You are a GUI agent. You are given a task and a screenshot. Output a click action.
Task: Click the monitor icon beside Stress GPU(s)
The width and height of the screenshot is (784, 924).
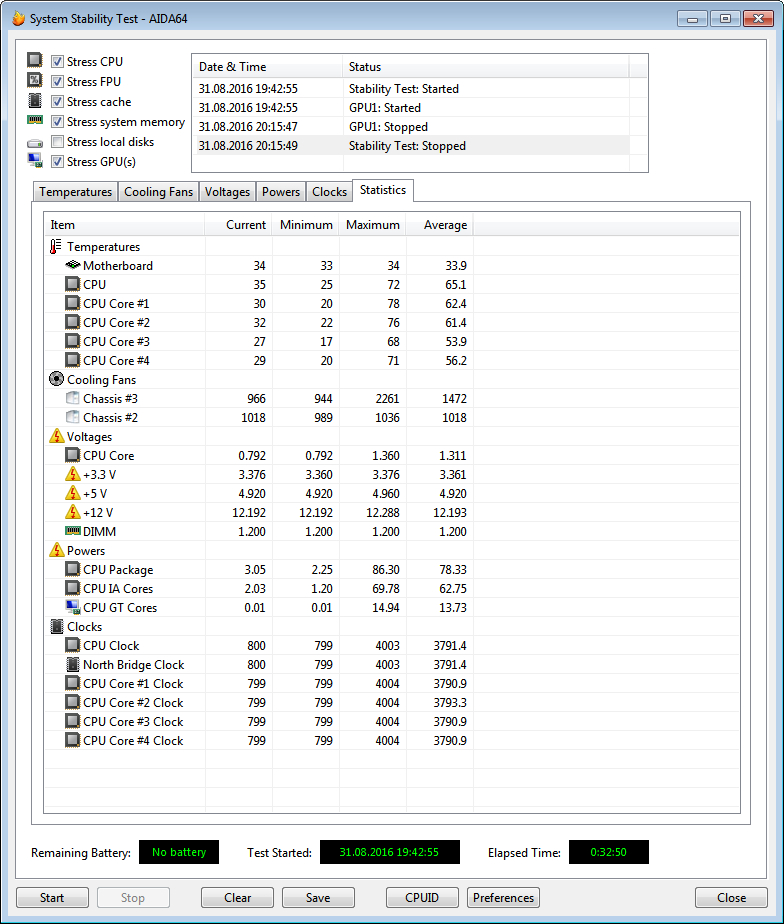35,160
